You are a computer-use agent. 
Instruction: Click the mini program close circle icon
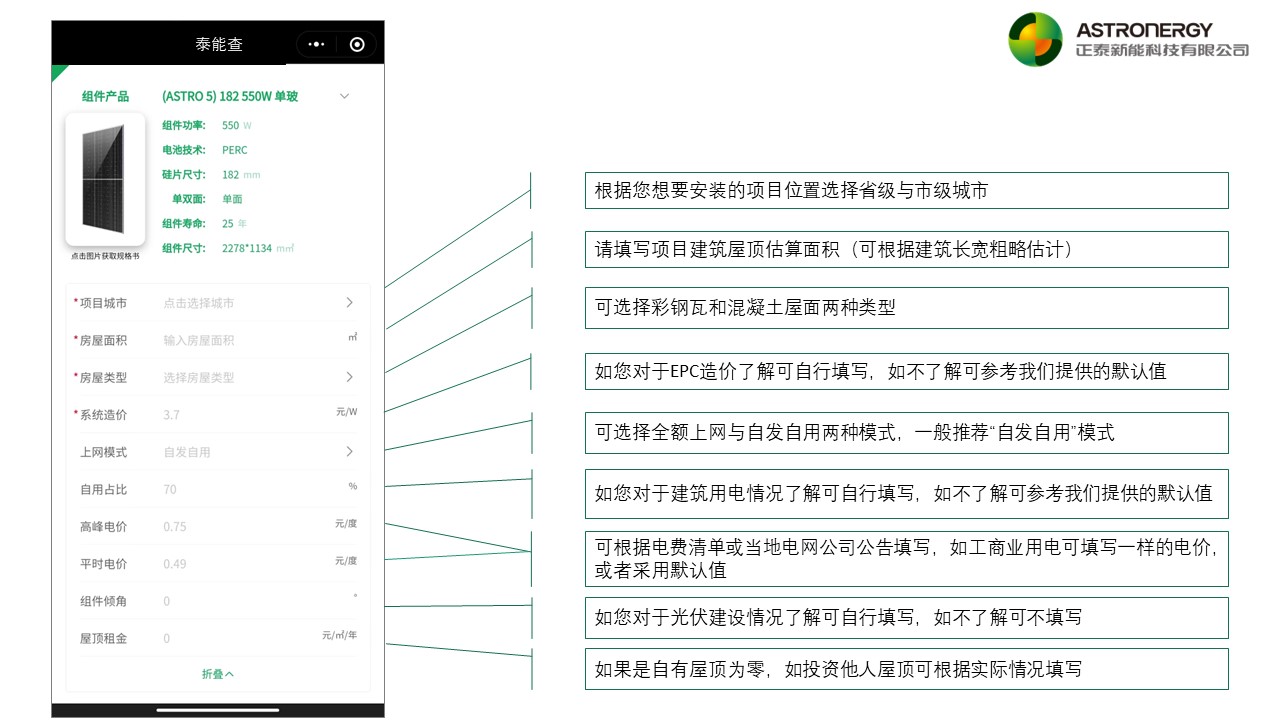click(x=357, y=44)
